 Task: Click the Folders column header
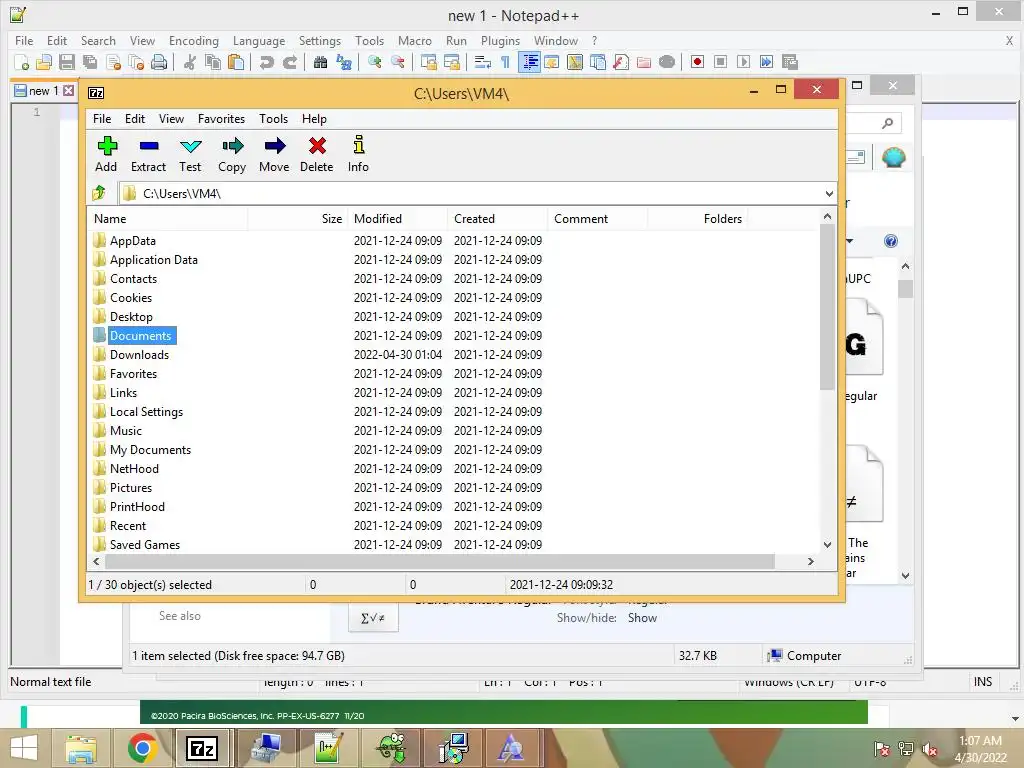(x=697, y=219)
